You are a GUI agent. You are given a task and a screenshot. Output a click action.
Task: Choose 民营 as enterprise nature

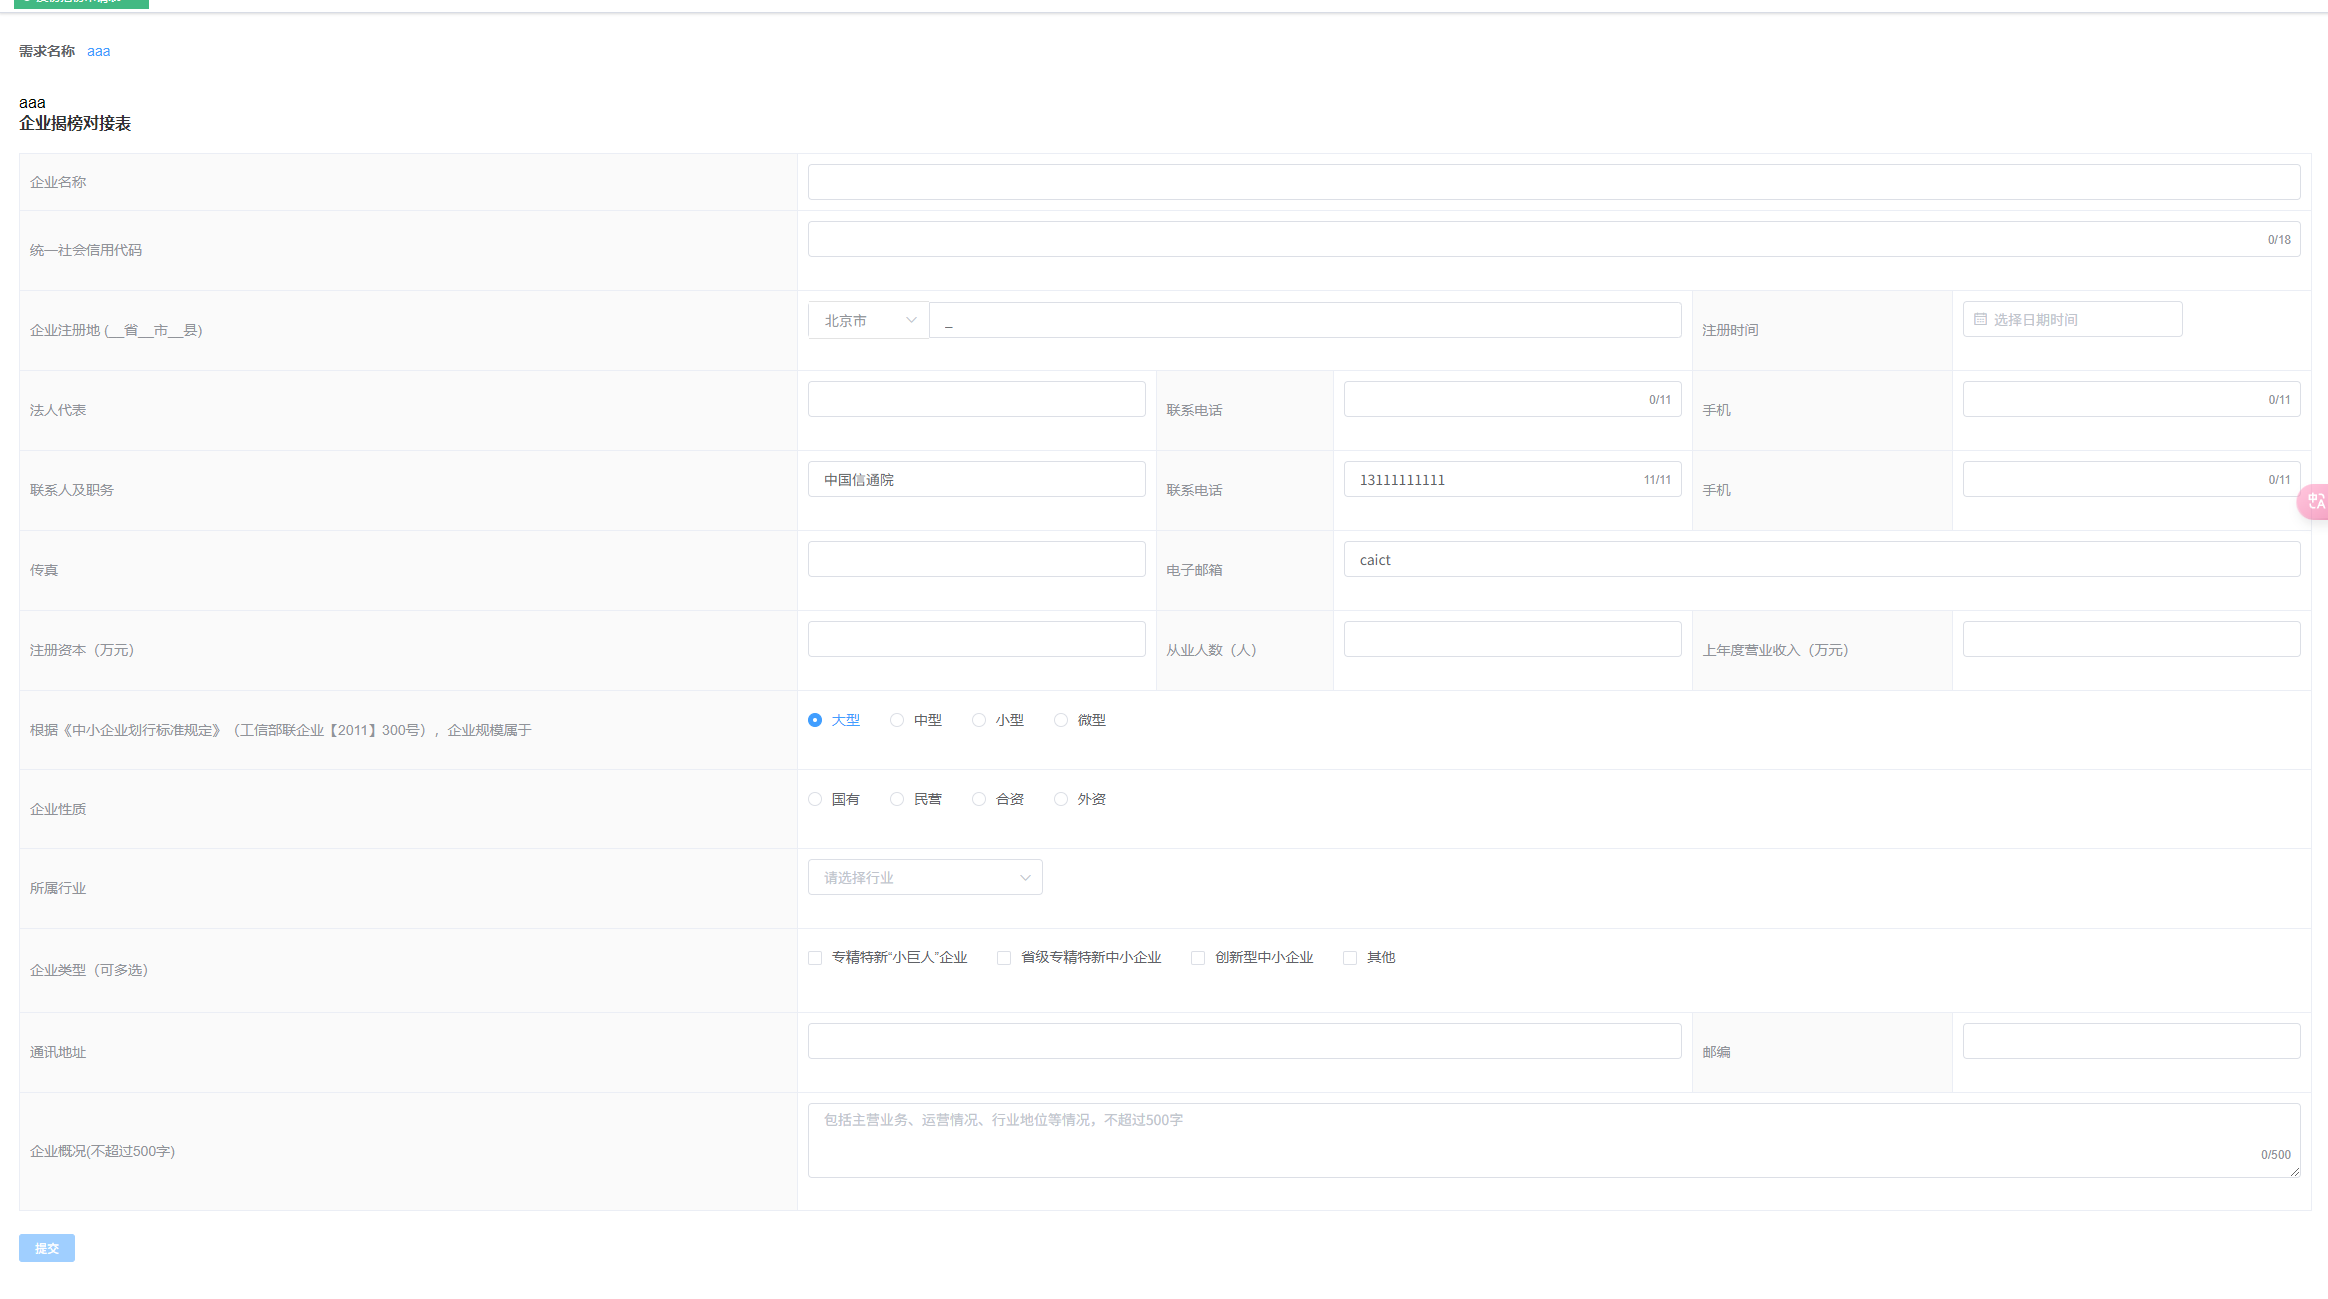pyautogui.click(x=897, y=799)
